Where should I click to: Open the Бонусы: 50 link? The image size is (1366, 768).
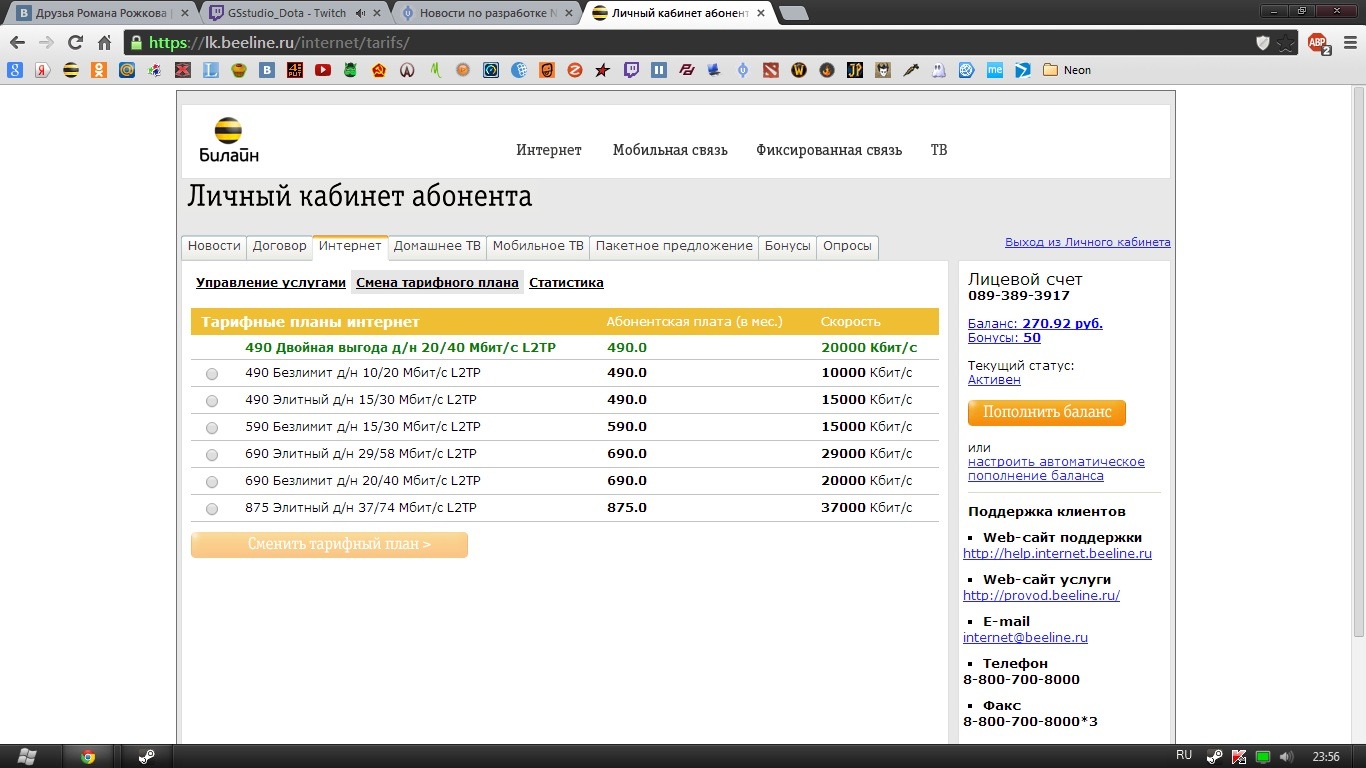click(x=1004, y=338)
